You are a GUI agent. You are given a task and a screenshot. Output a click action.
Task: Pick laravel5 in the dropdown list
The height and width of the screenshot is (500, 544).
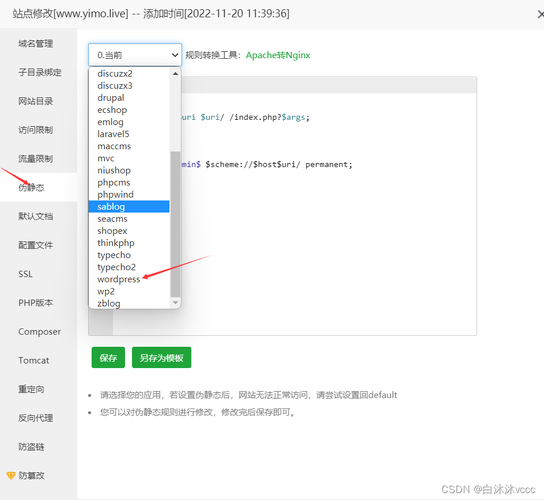coord(129,134)
